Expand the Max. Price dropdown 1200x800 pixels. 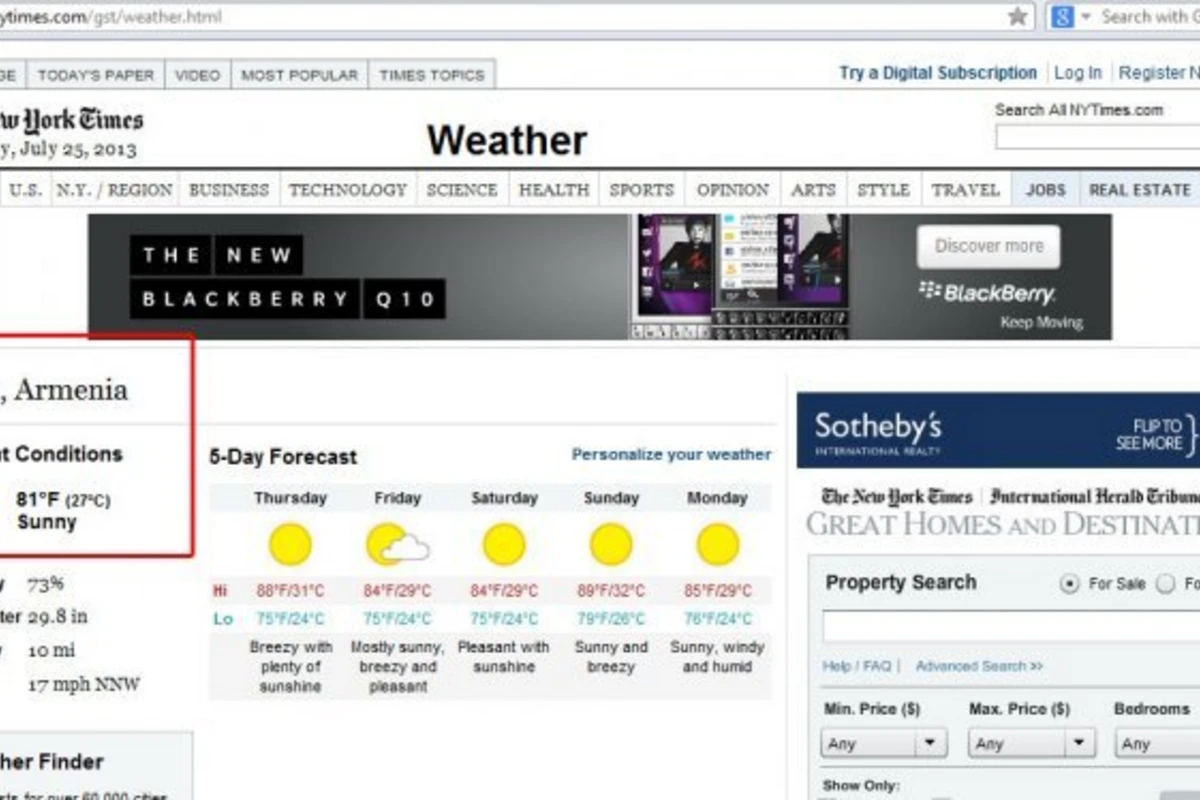(1031, 743)
